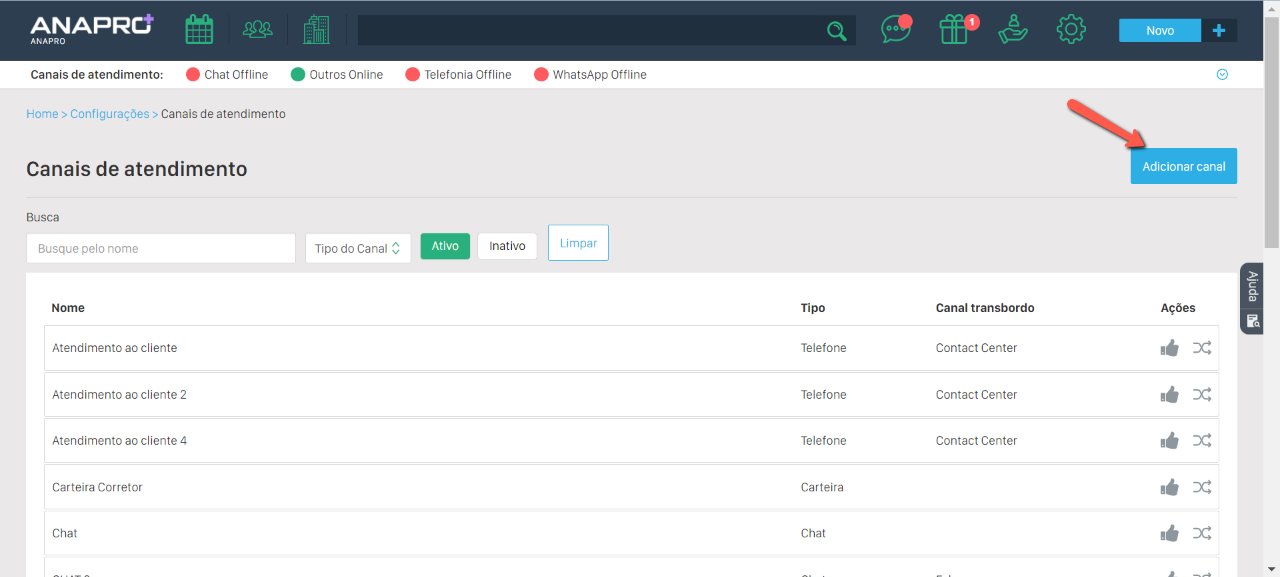Click shuffle icon for Carteira Corretor row

(1202, 487)
